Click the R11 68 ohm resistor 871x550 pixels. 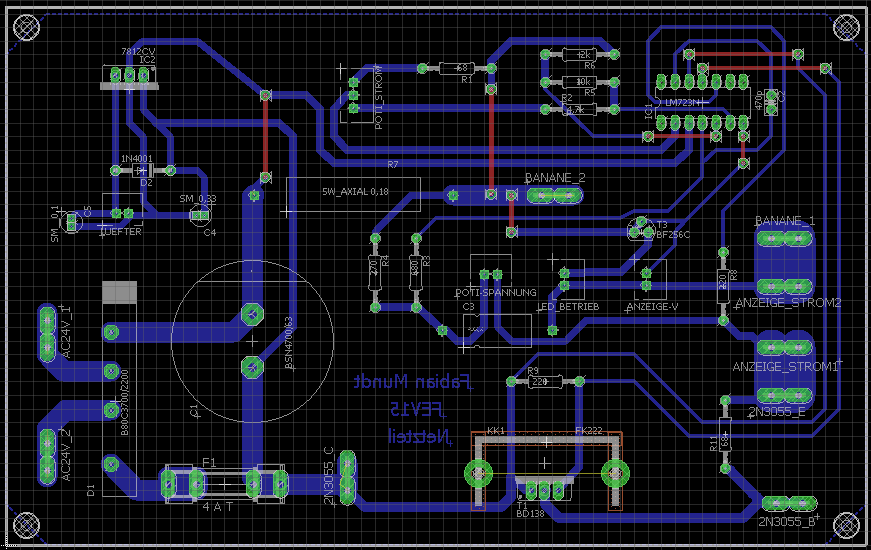click(725, 434)
